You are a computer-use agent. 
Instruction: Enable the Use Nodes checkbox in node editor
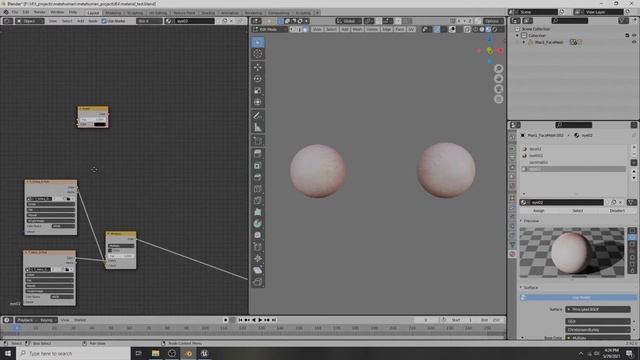click(x=104, y=21)
